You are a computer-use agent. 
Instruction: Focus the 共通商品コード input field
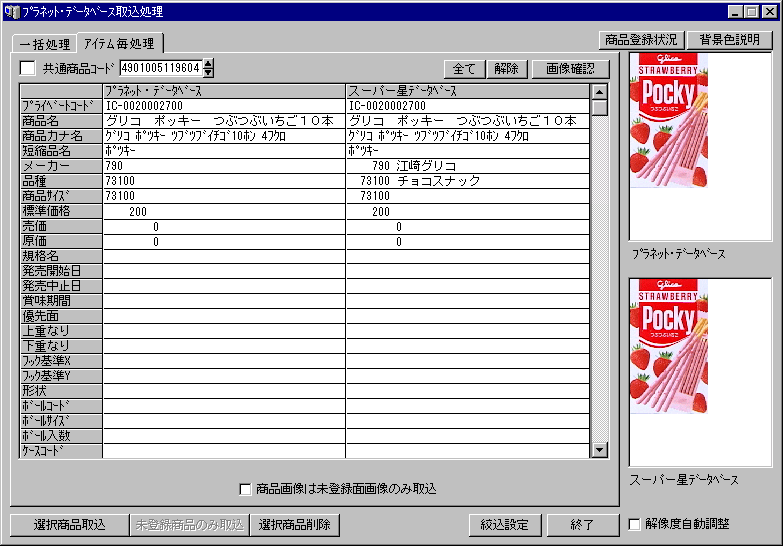(x=161, y=68)
